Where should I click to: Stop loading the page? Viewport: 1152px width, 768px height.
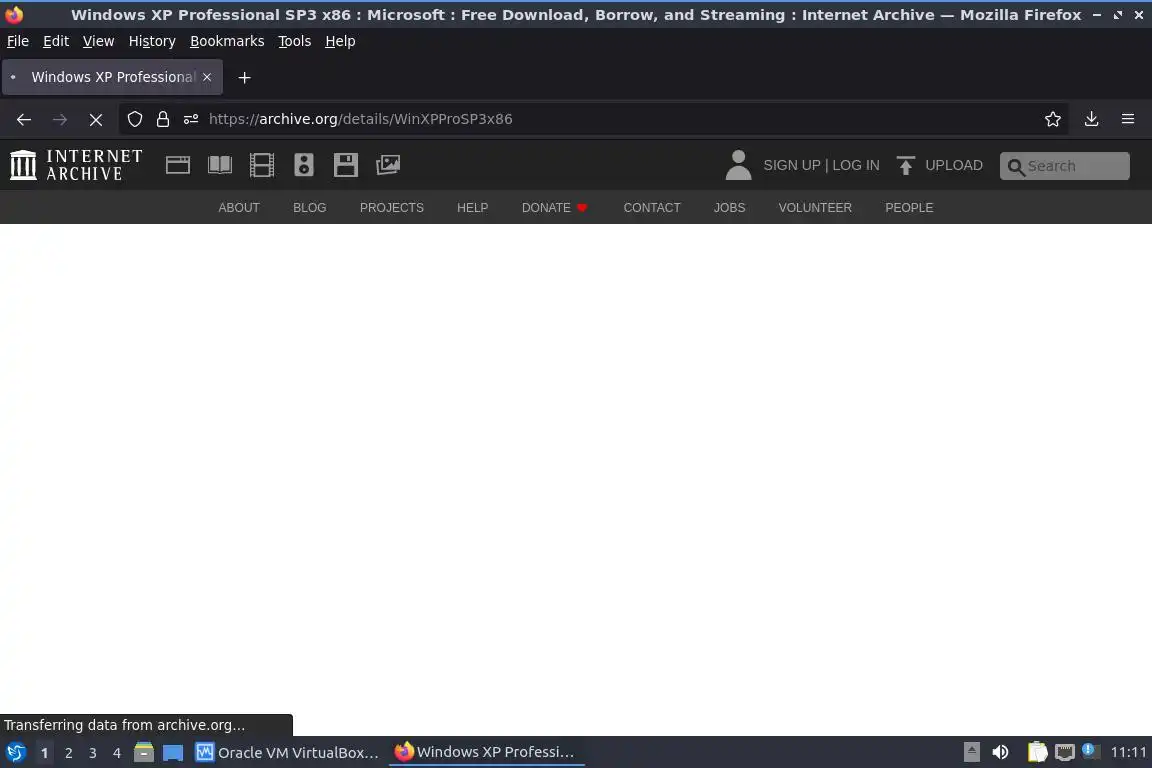pyautogui.click(x=96, y=119)
